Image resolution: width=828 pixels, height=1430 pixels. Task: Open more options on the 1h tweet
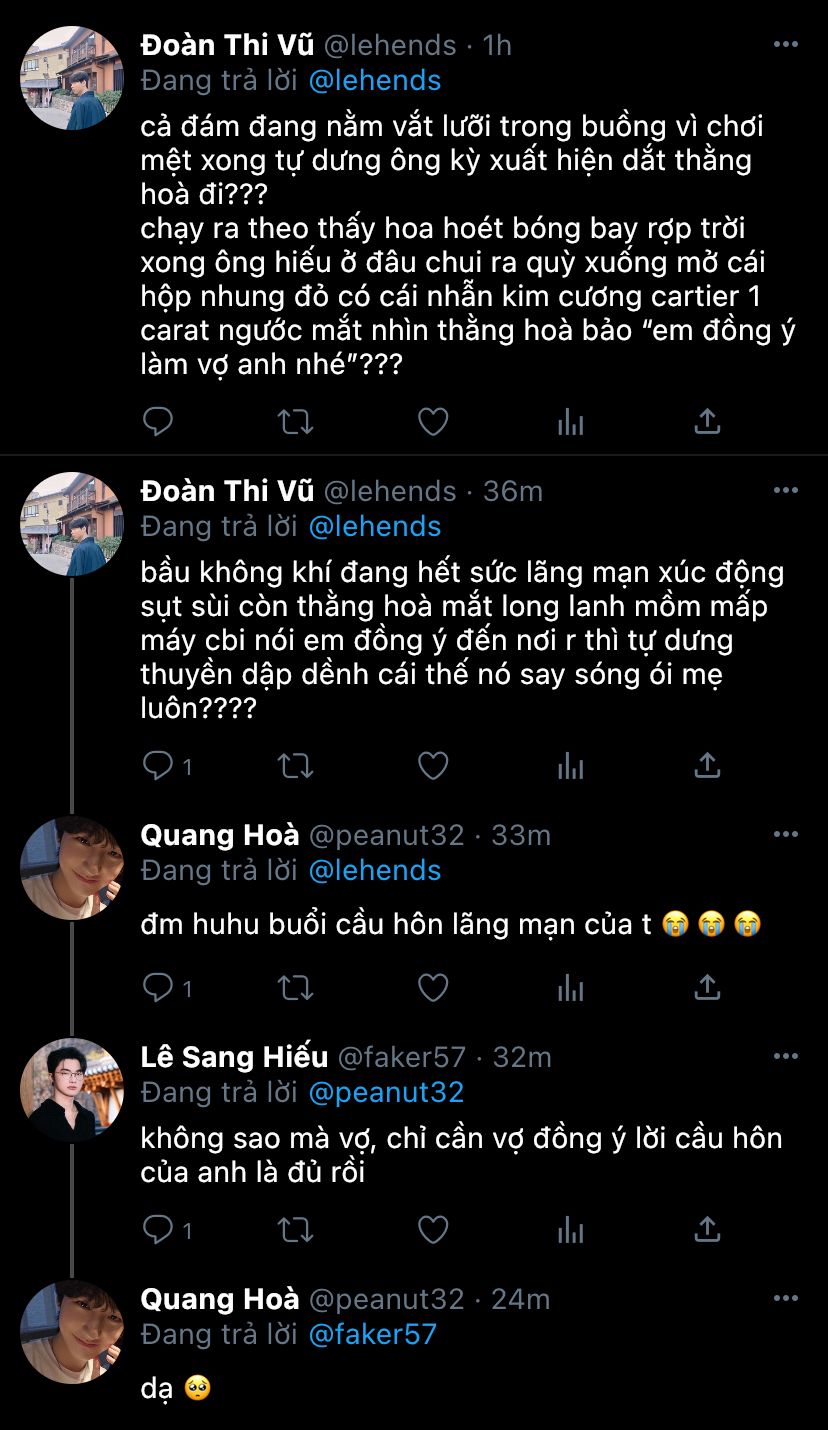click(786, 45)
